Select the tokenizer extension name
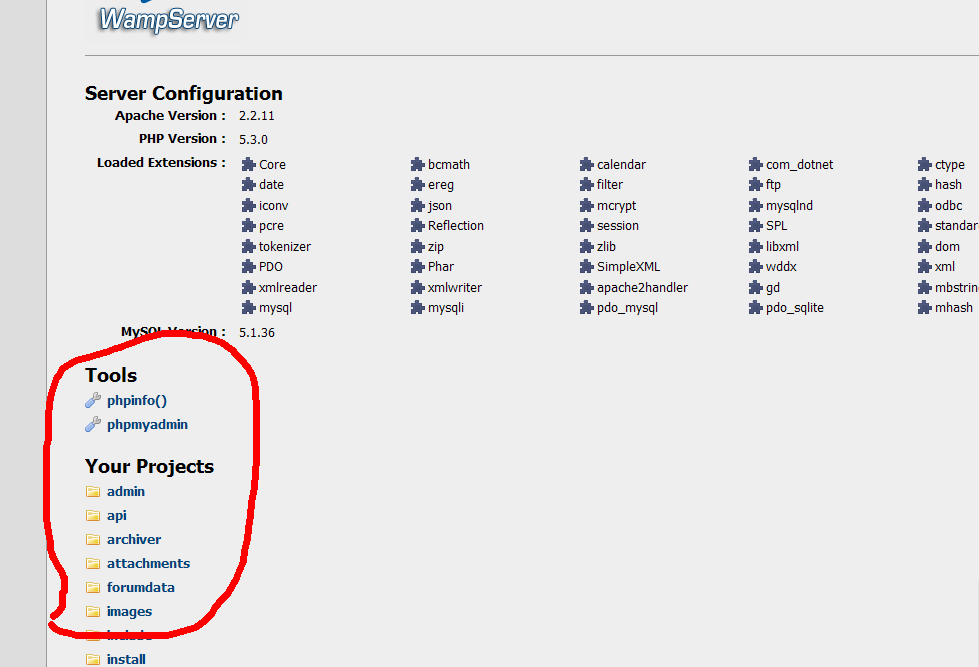 point(285,247)
